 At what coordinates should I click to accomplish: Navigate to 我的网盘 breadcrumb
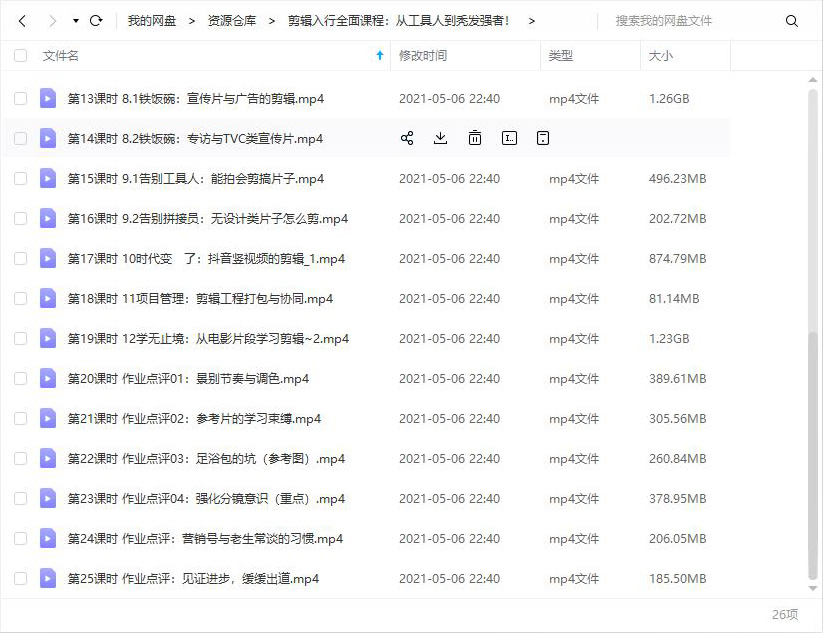[x=152, y=21]
